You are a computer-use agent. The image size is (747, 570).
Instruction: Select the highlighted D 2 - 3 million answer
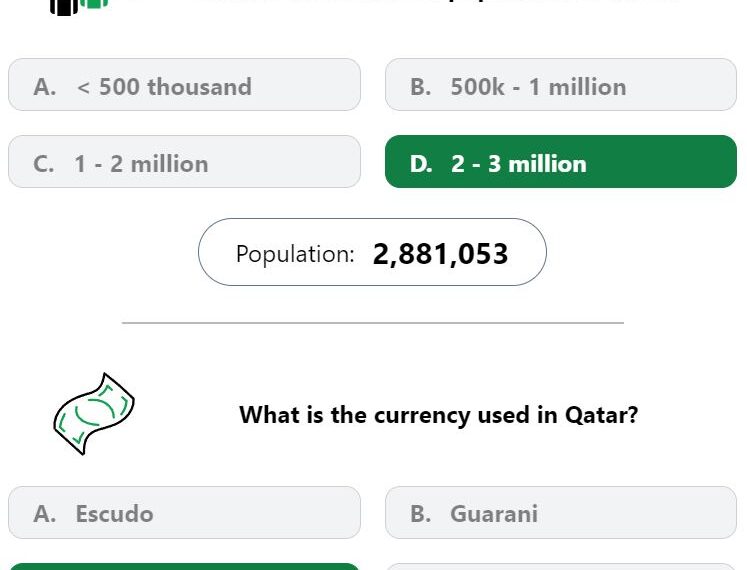click(x=561, y=162)
